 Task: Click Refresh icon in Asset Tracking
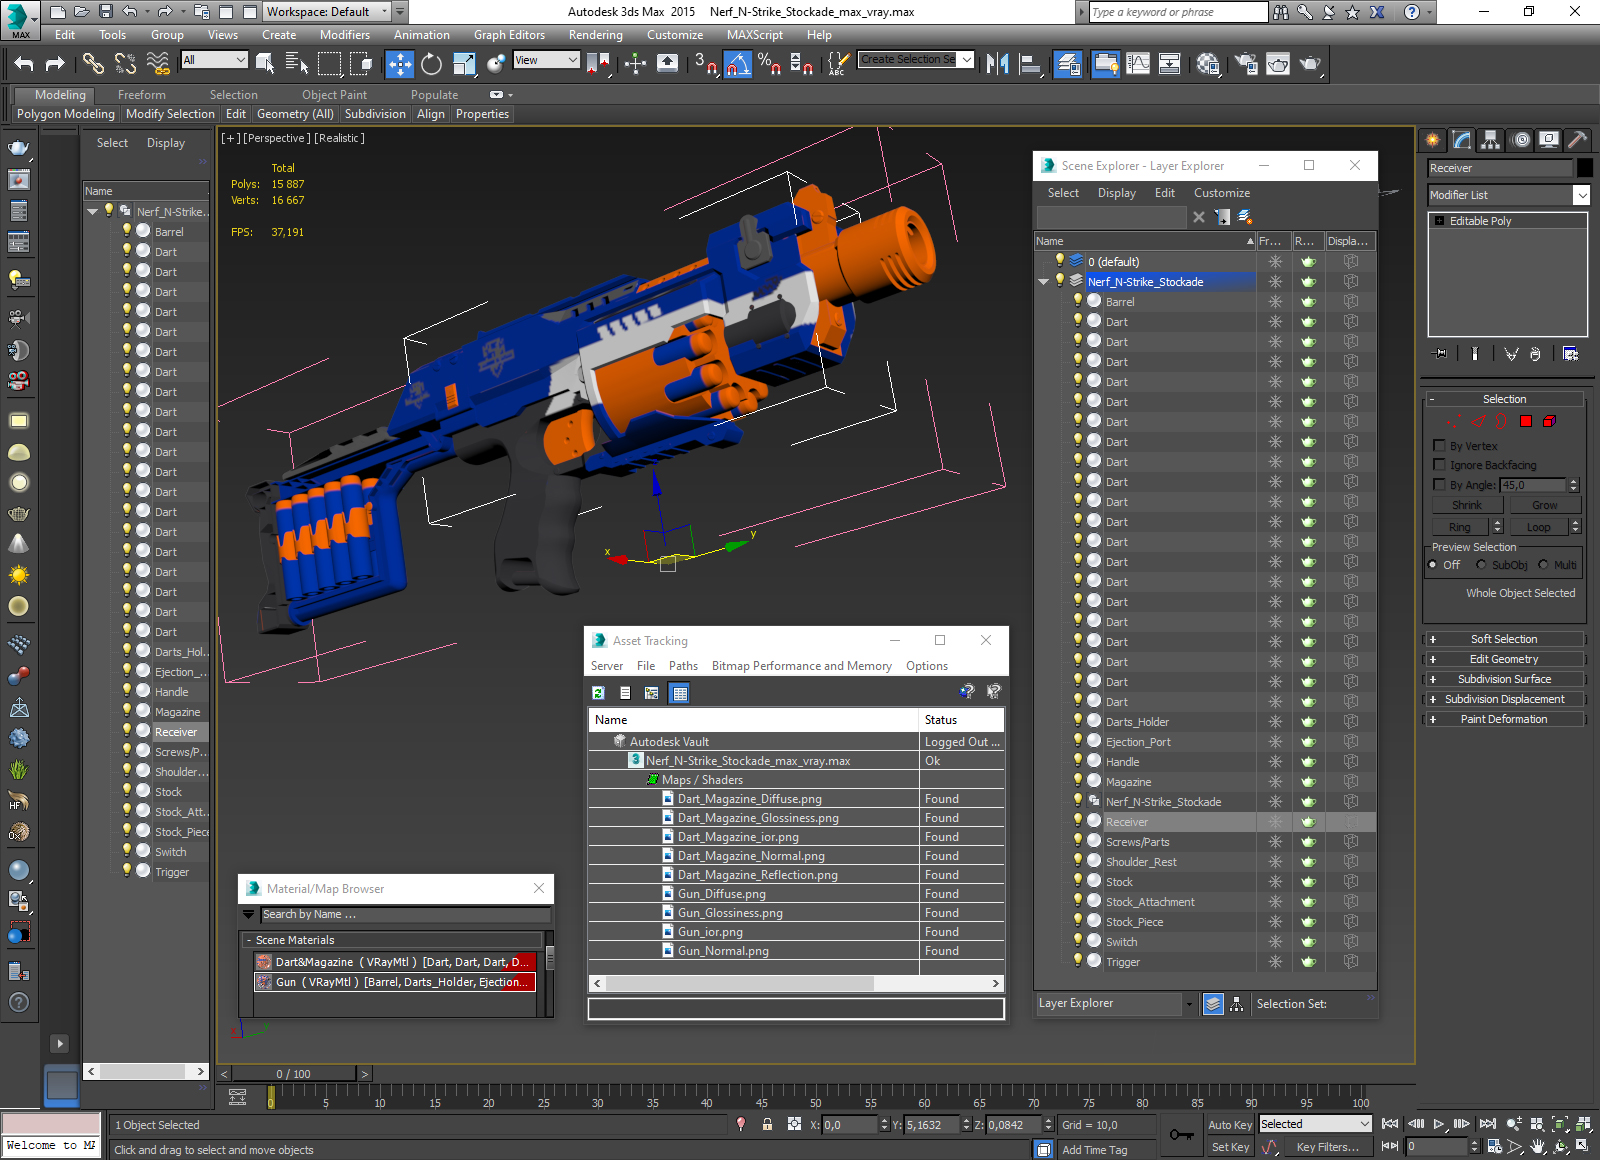[598, 693]
